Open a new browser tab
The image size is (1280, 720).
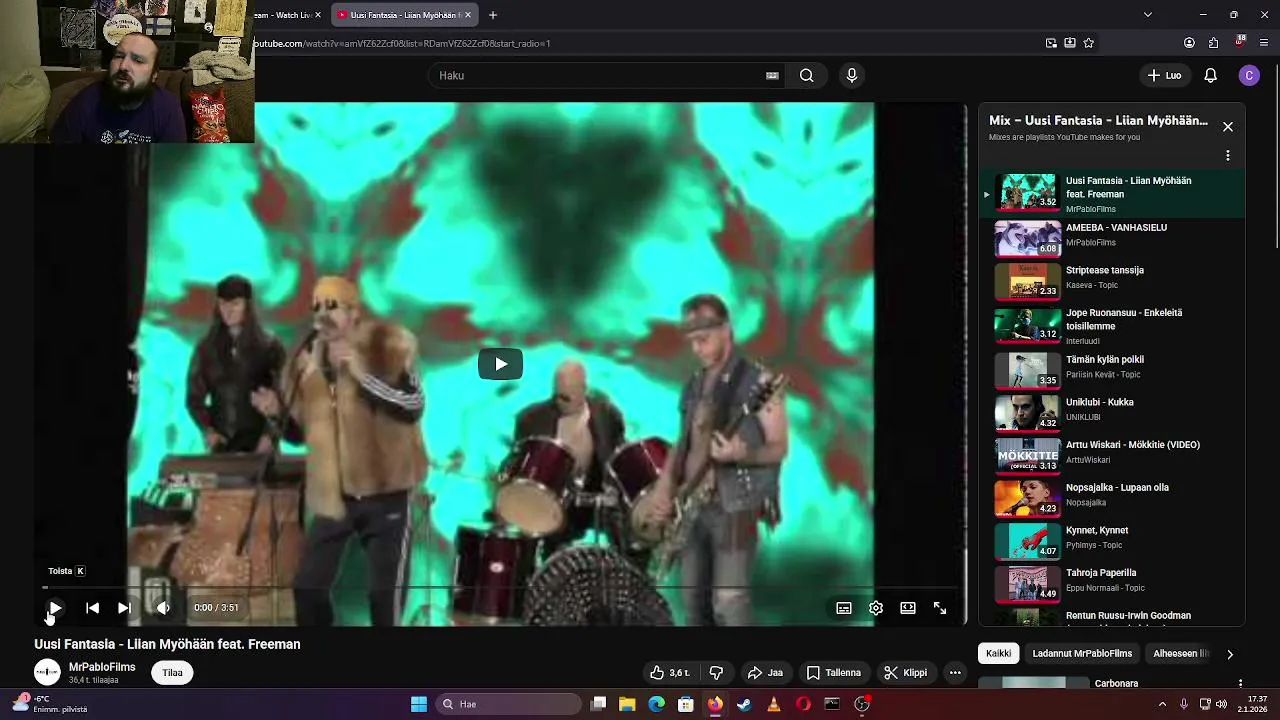point(493,15)
